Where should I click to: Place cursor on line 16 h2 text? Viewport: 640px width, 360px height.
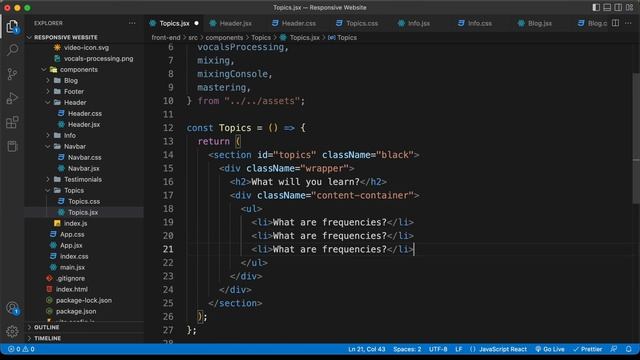305,182
